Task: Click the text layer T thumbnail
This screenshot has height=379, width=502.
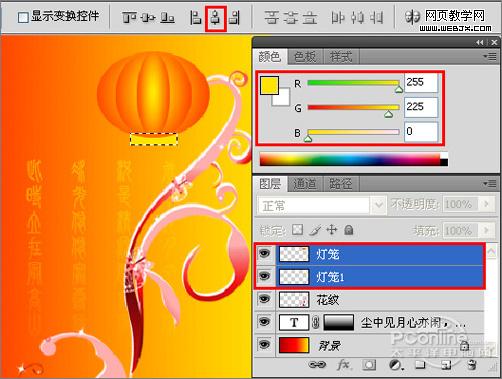Action: tap(294, 323)
